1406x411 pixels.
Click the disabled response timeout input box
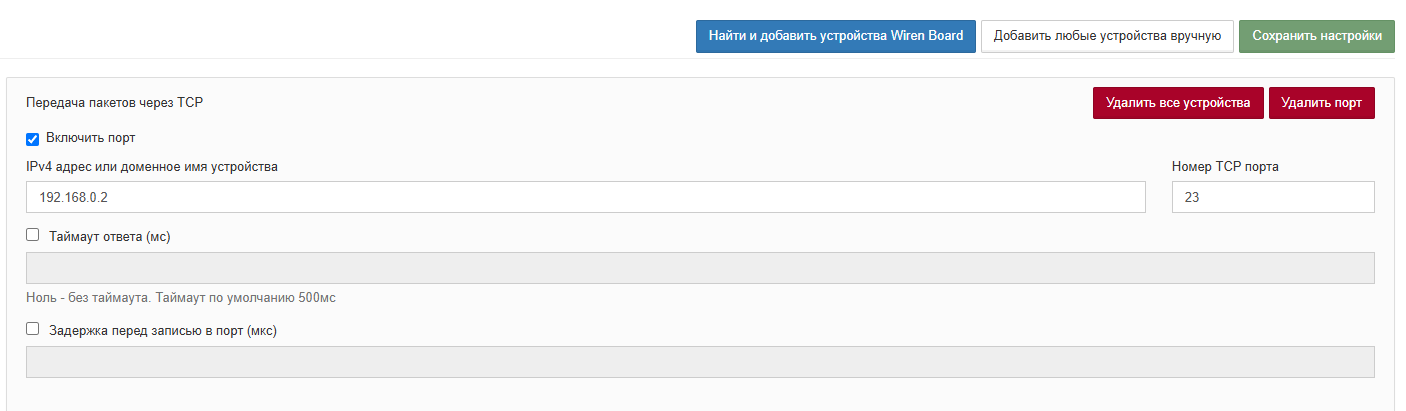click(700, 268)
